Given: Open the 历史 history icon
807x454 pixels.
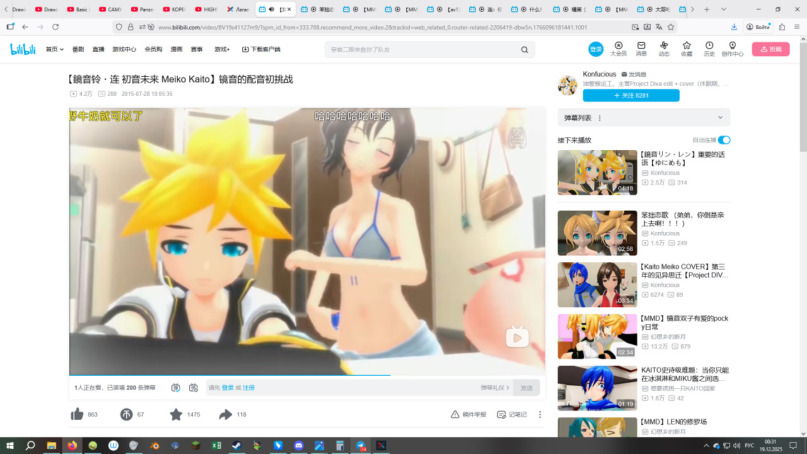Looking at the screenshot, I should point(709,49).
